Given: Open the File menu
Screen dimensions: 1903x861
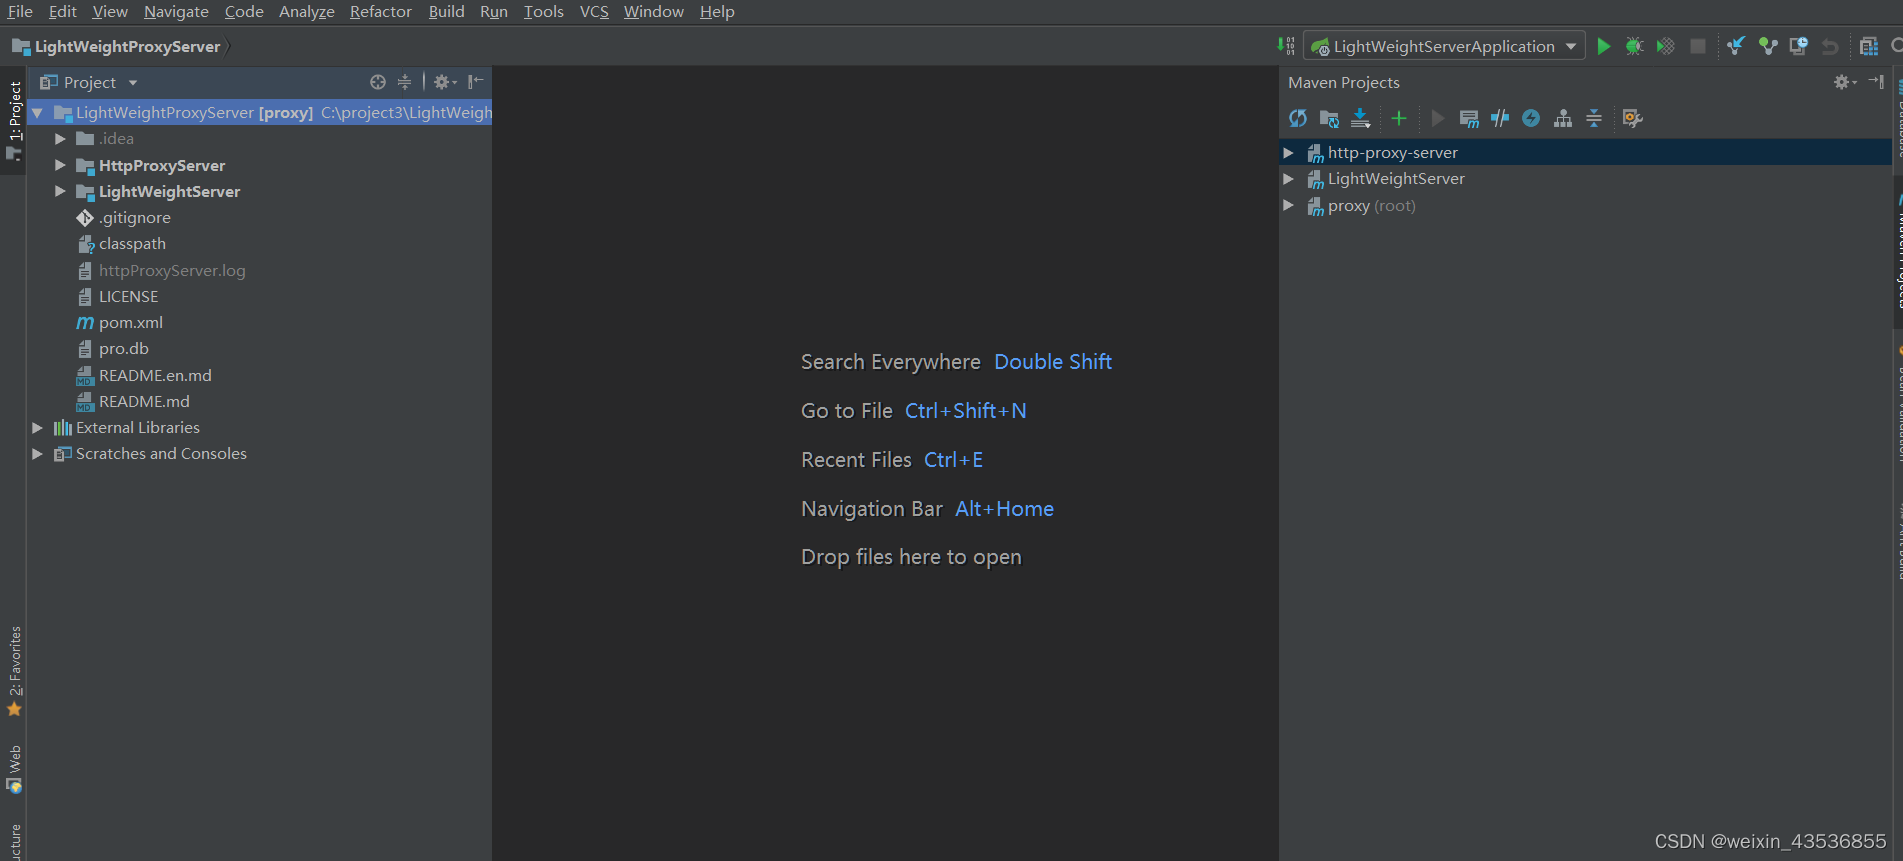Looking at the screenshot, I should 20,11.
